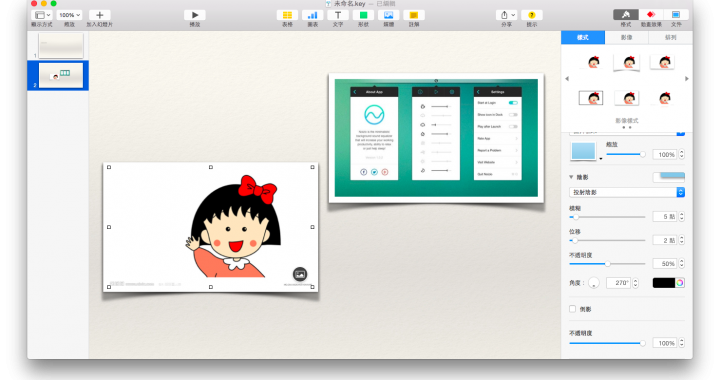
Task: Click the 角度 angle dial
Action: point(594,283)
